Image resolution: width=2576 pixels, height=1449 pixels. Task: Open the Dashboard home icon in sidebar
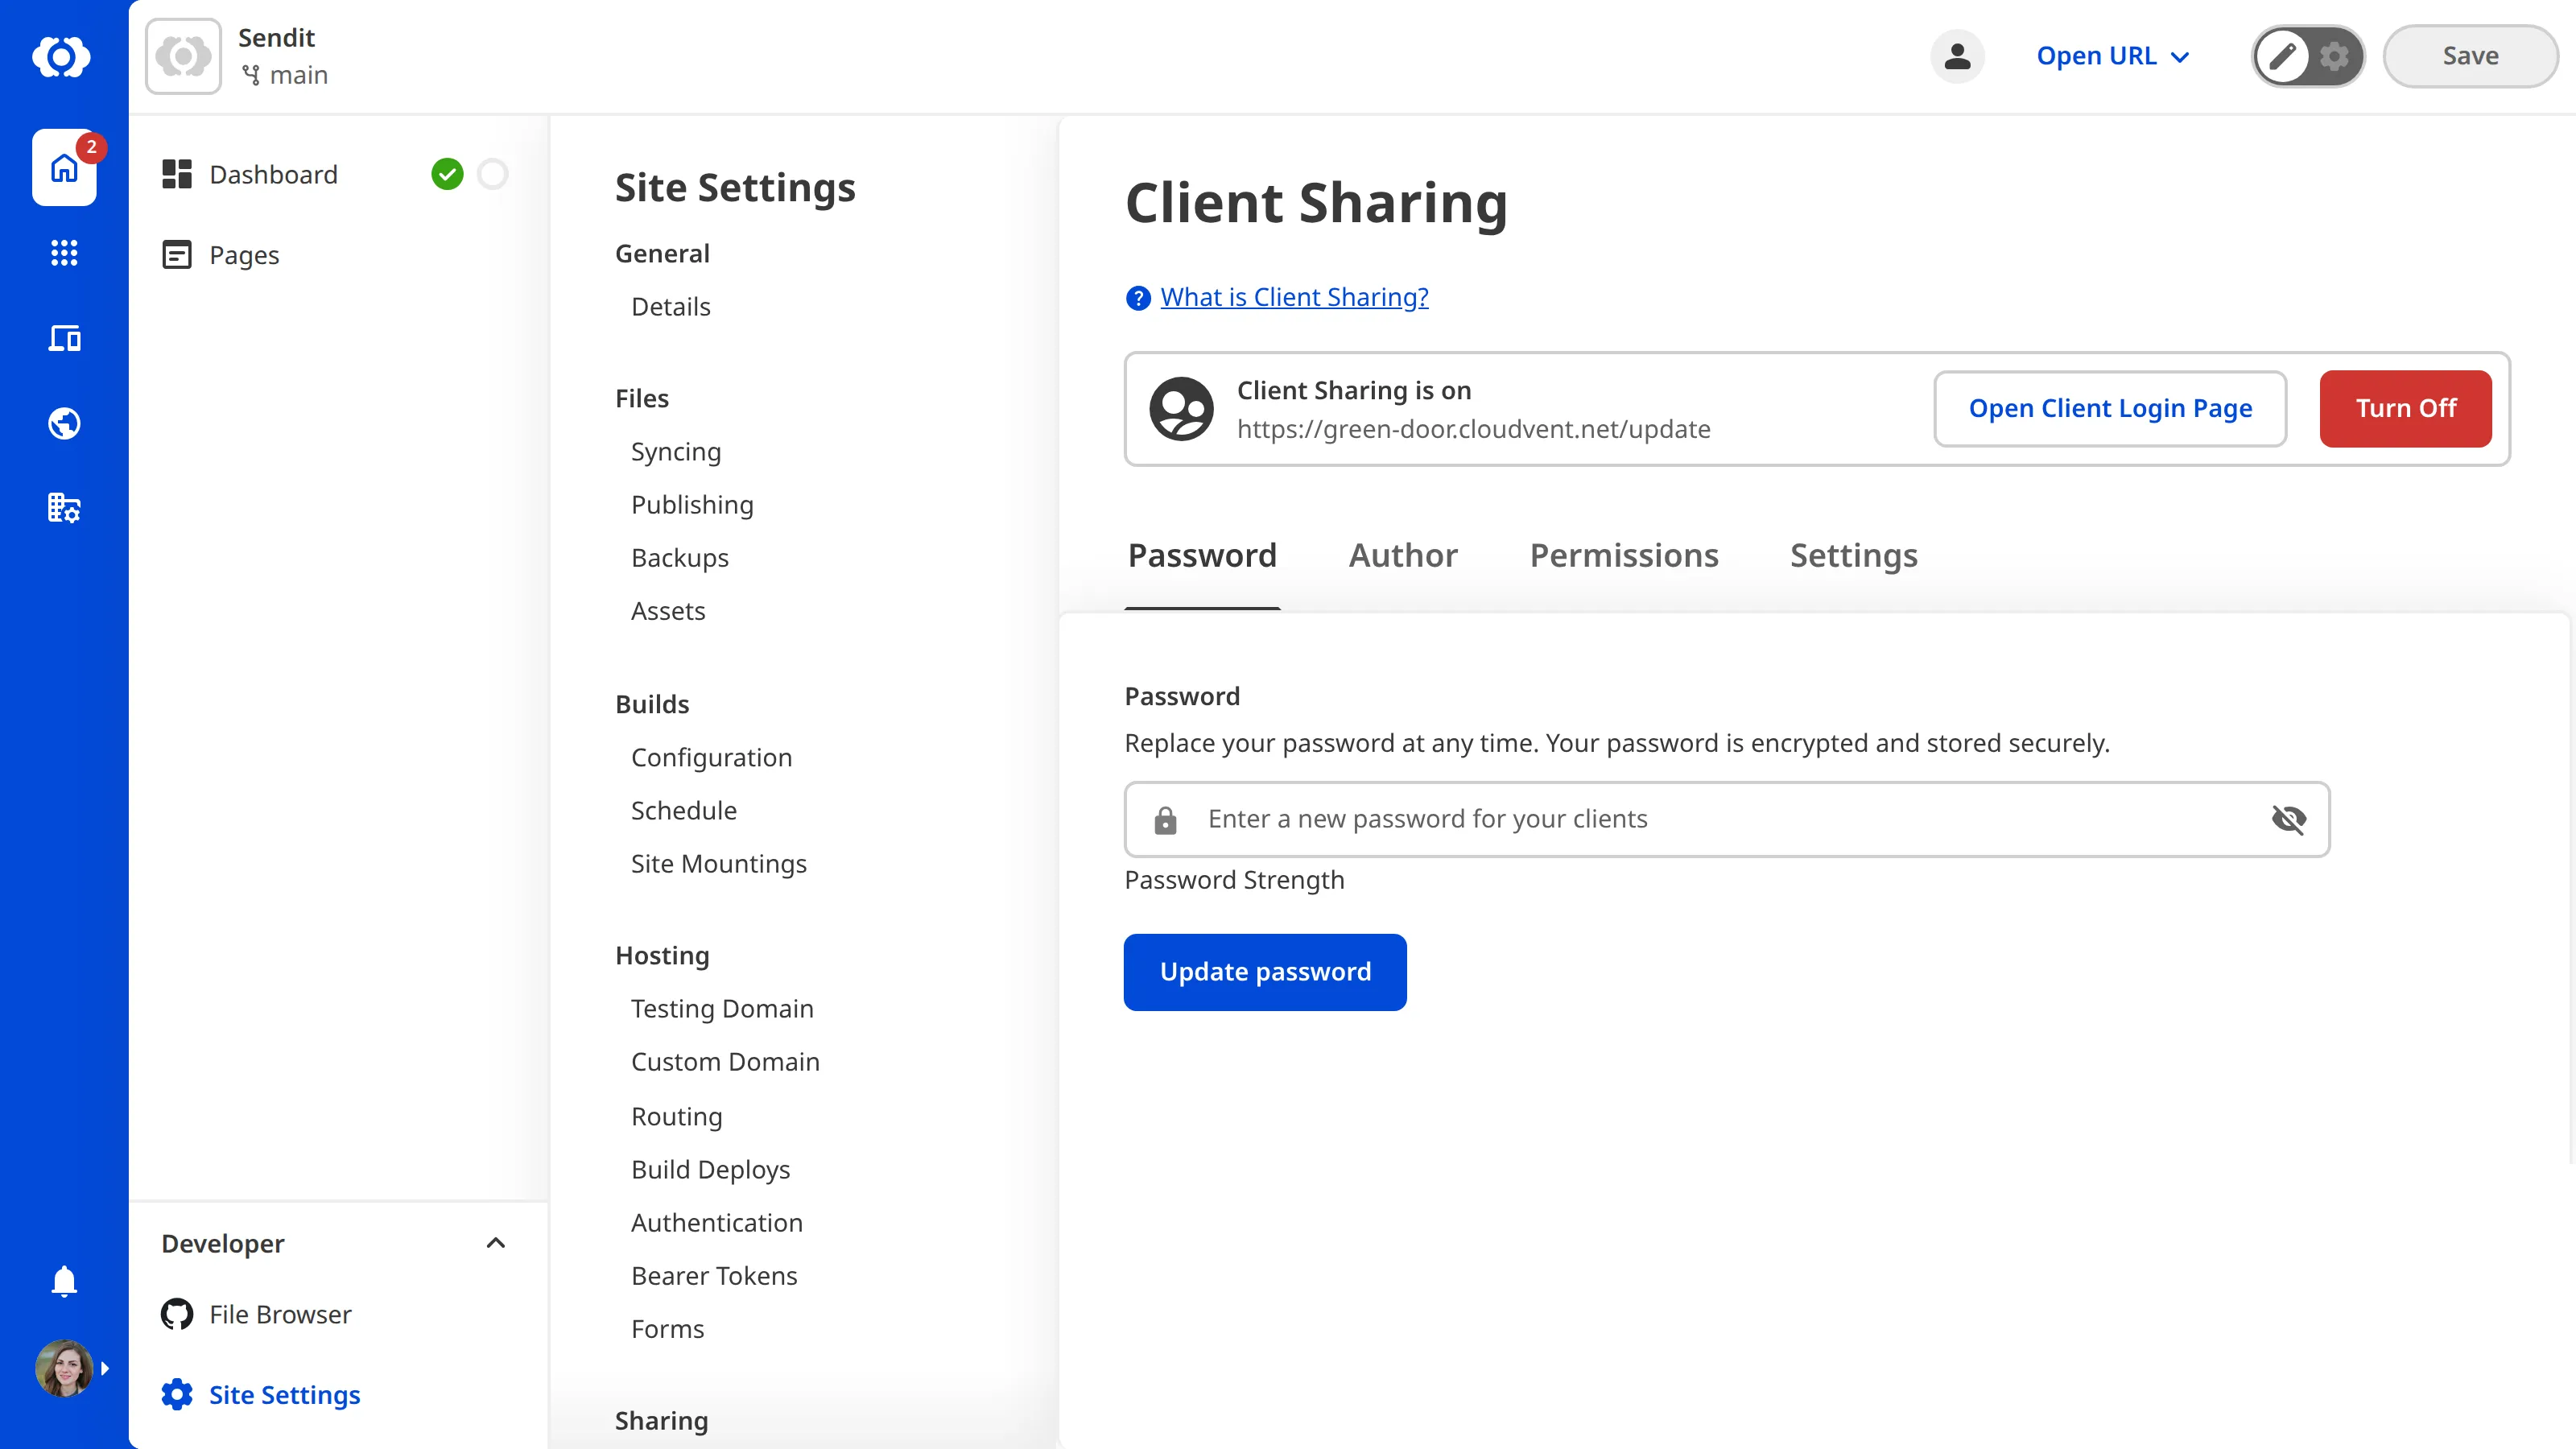[63, 168]
